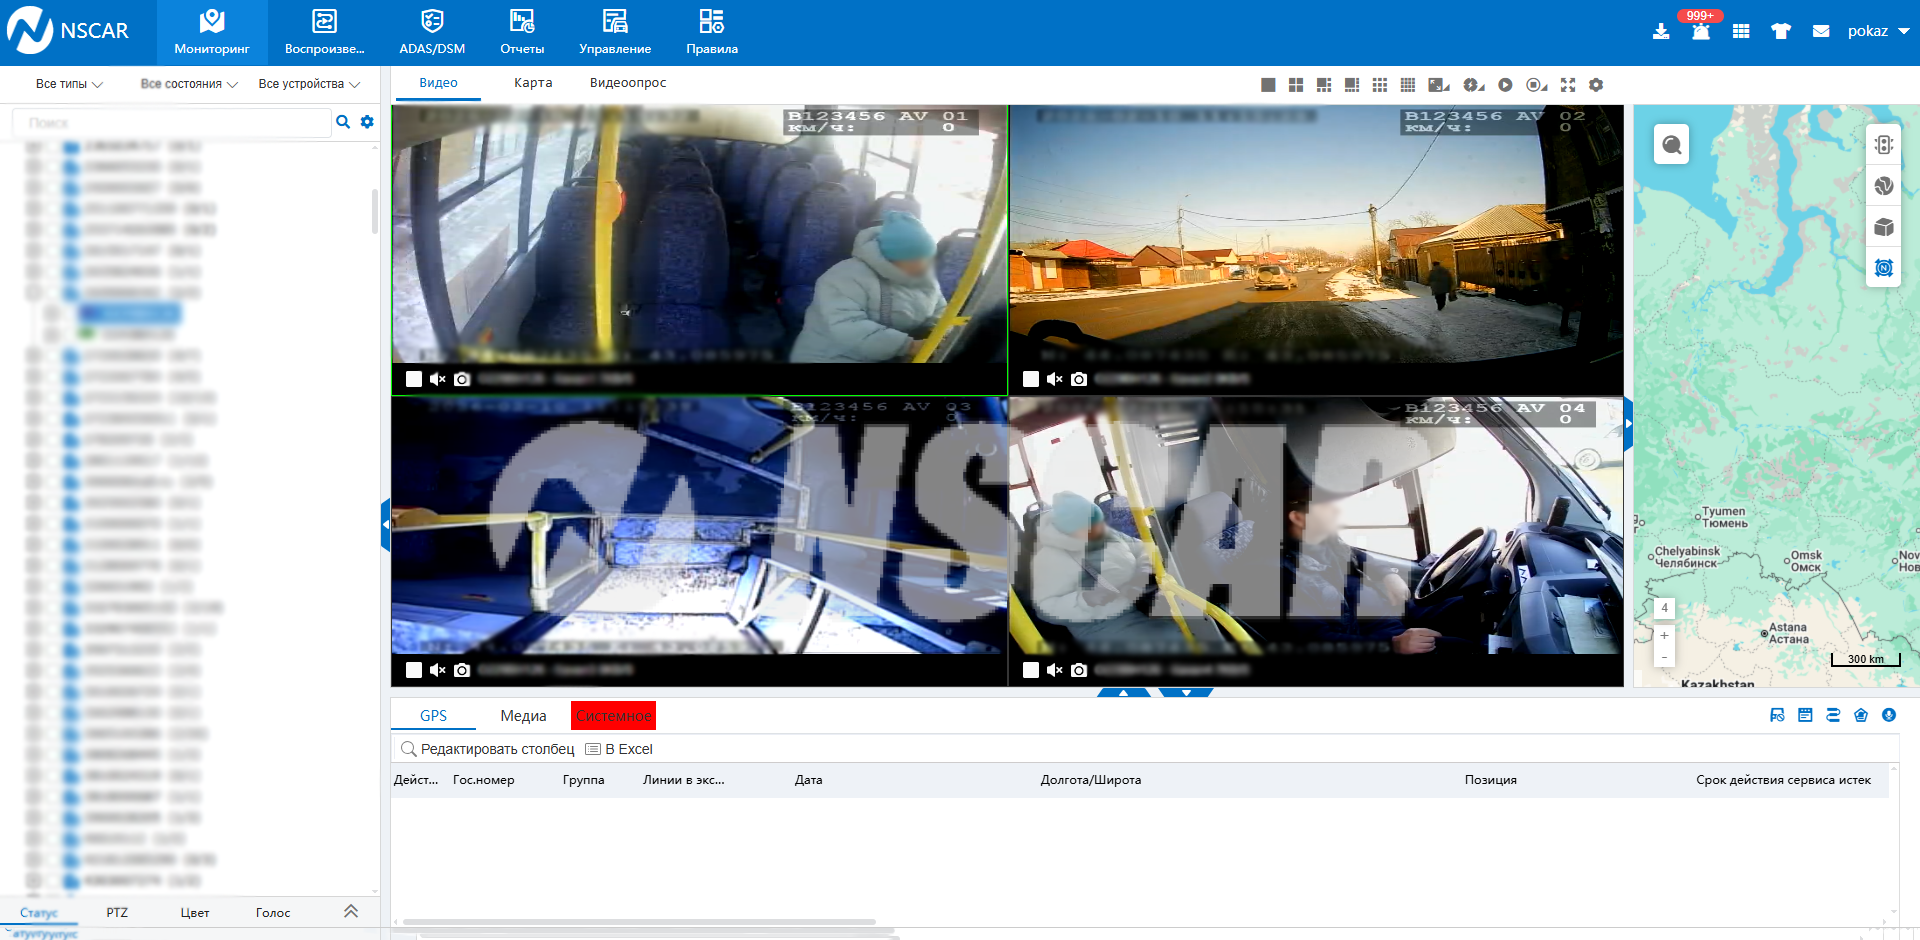Screen dimensions: 1920x940
Task: Export table with 'В Excel'
Action: pyautogui.click(x=619, y=749)
